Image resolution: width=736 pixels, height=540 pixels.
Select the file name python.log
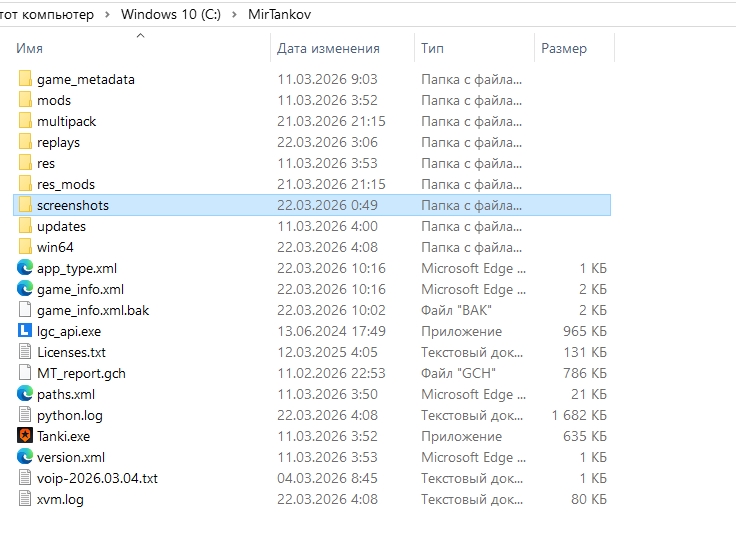(x=69, y=415)
